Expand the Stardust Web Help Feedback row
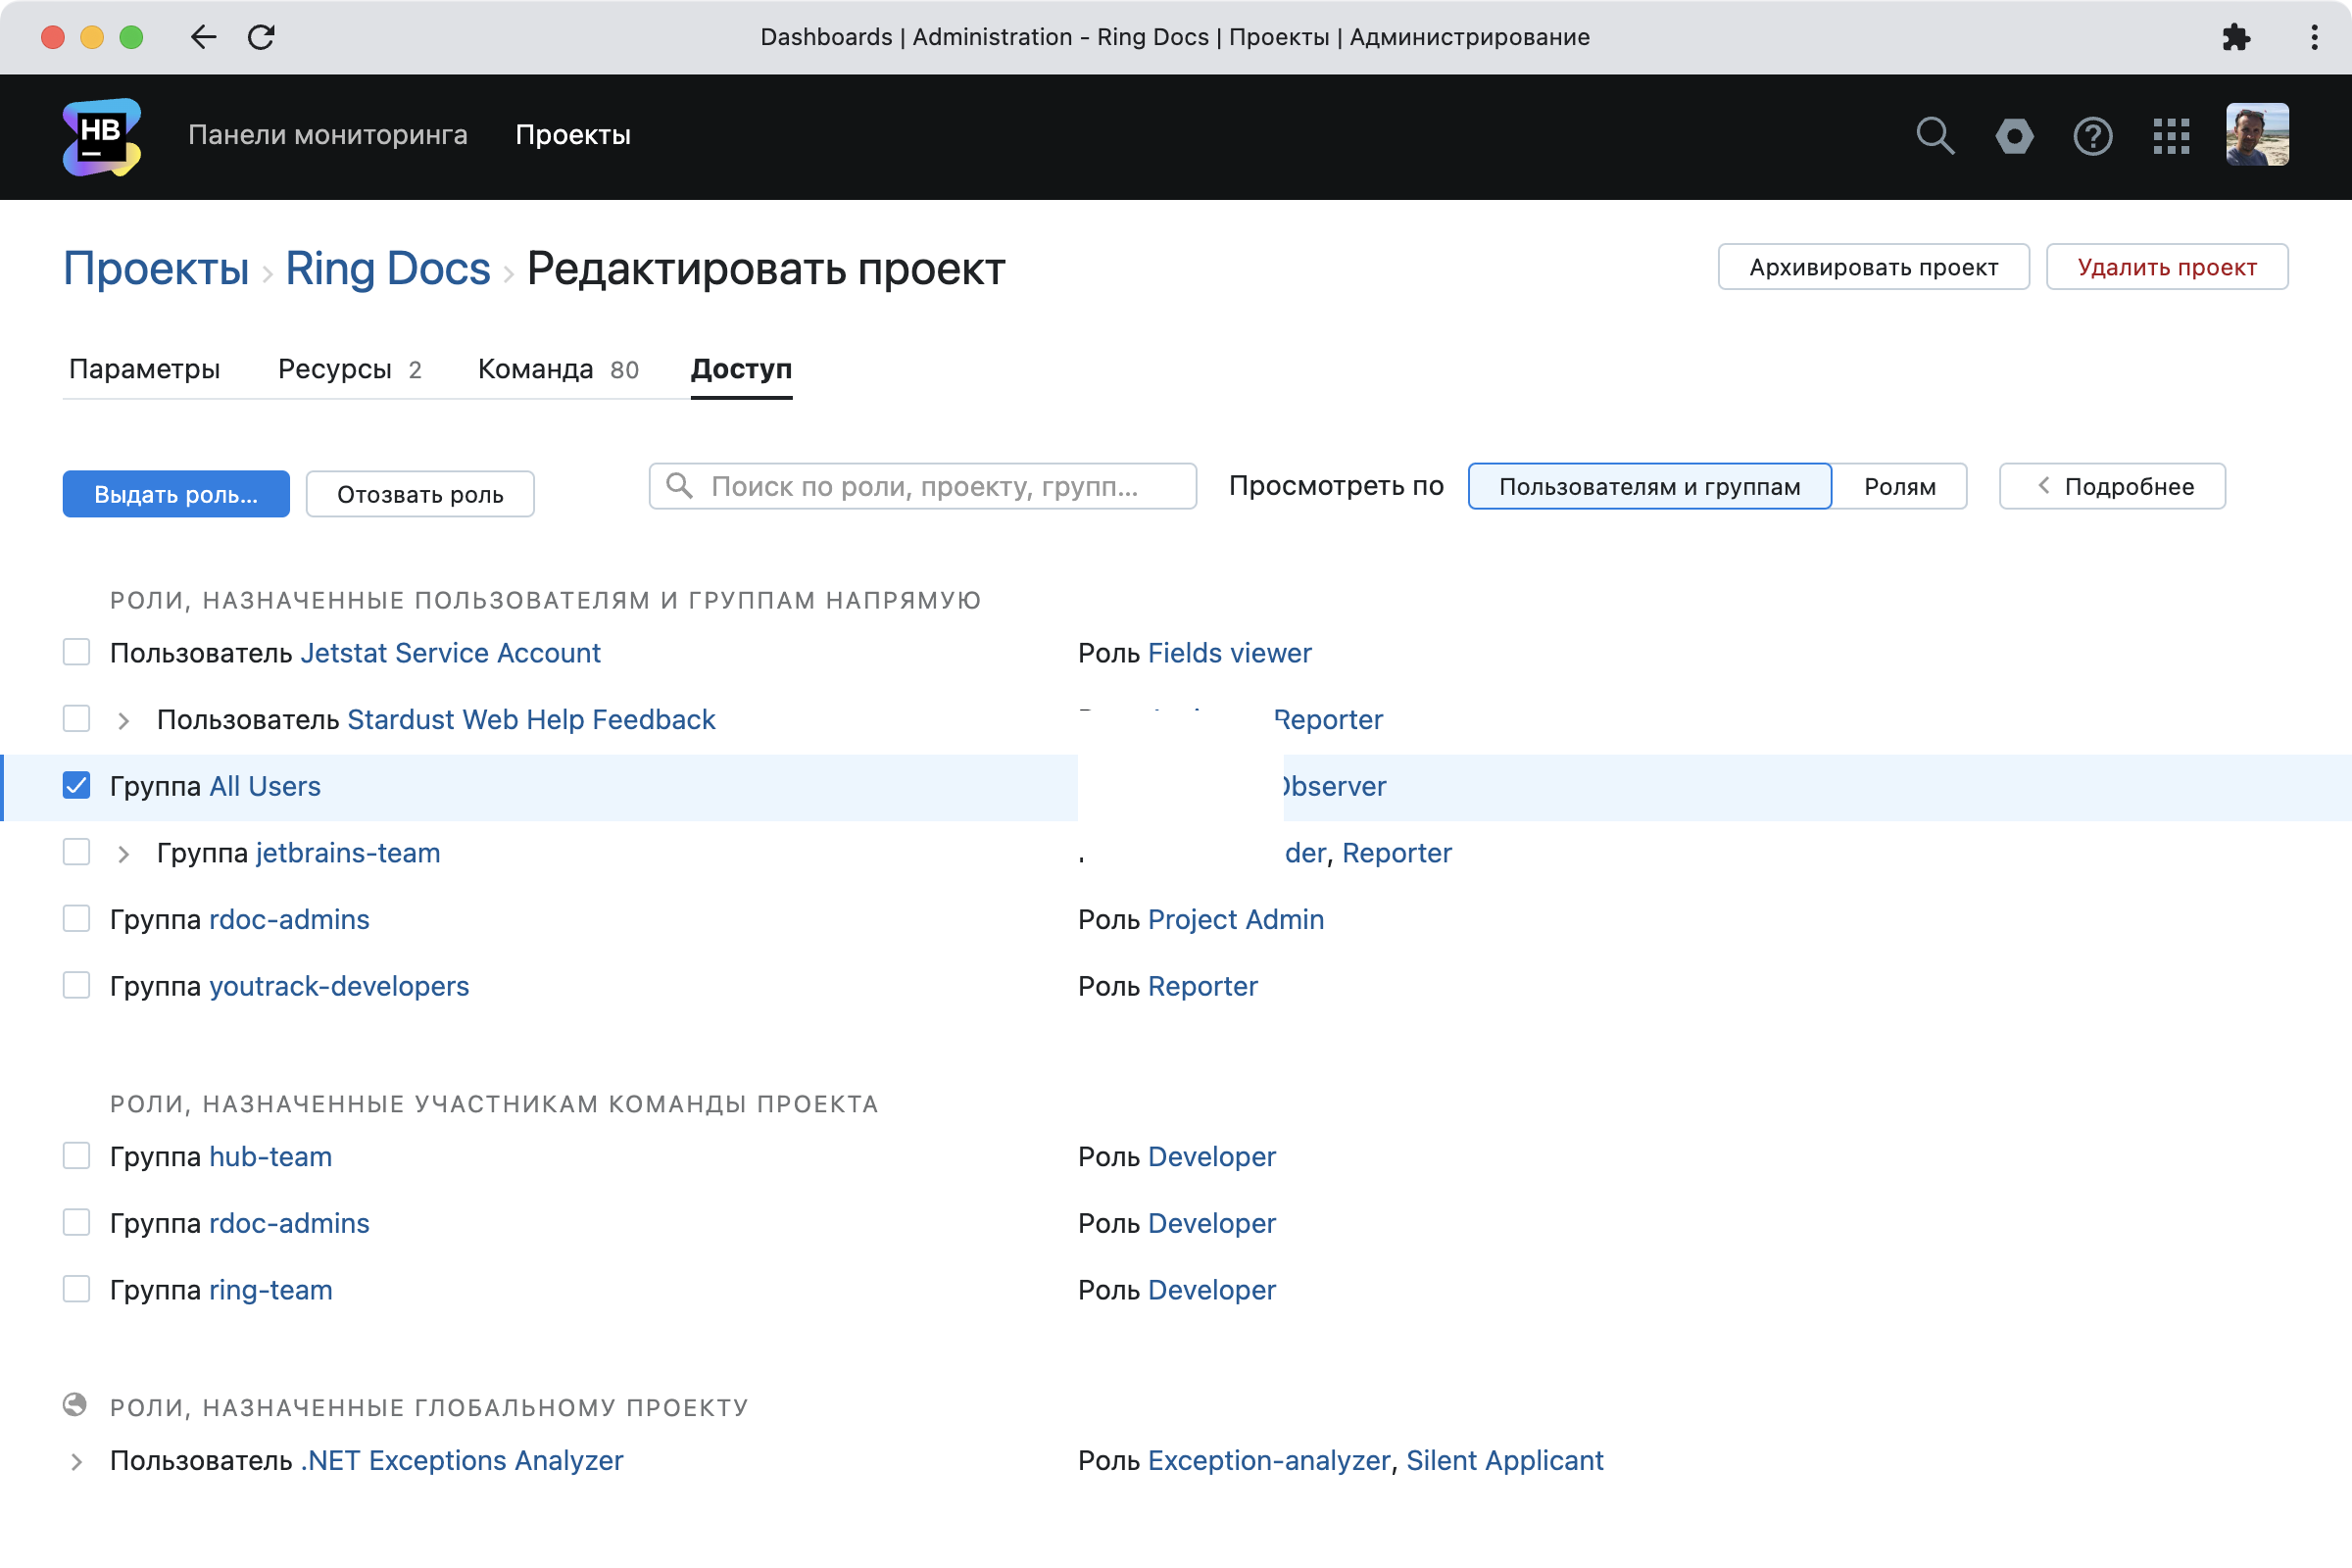The width and height of the screenshot is (2352, 1568). pos(123,721)
